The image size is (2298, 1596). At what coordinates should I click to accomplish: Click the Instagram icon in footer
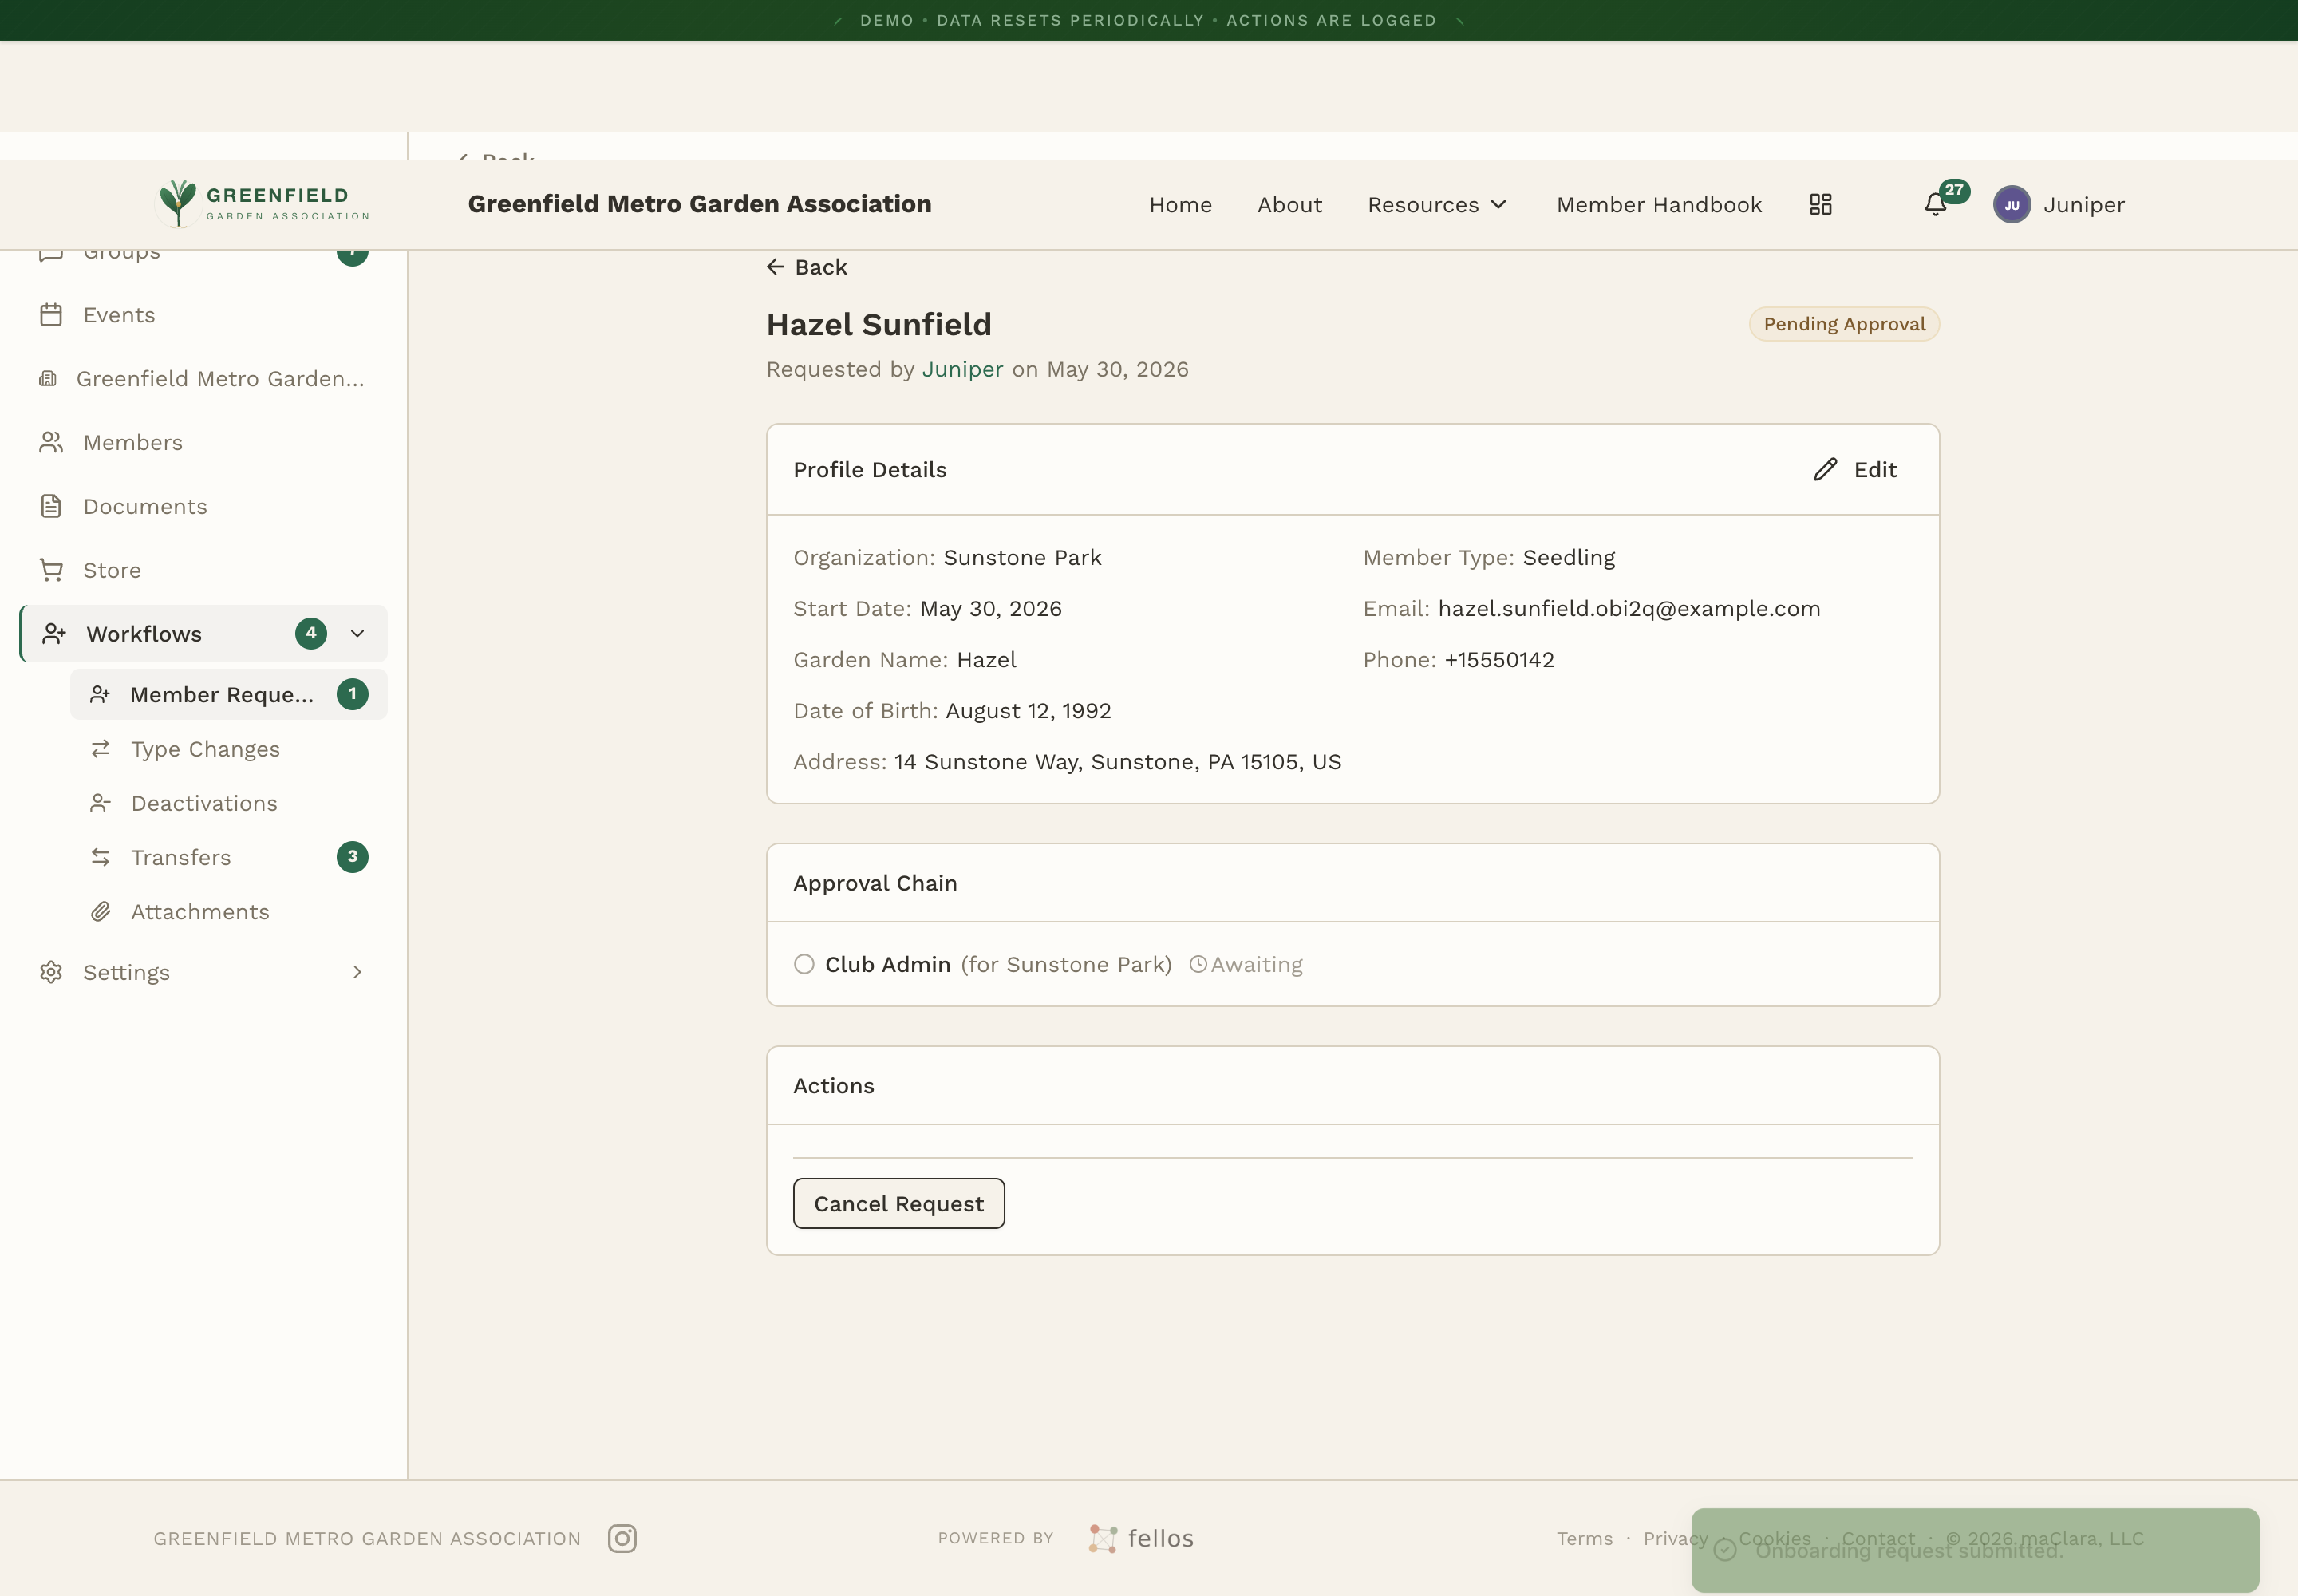point(622,1538)
